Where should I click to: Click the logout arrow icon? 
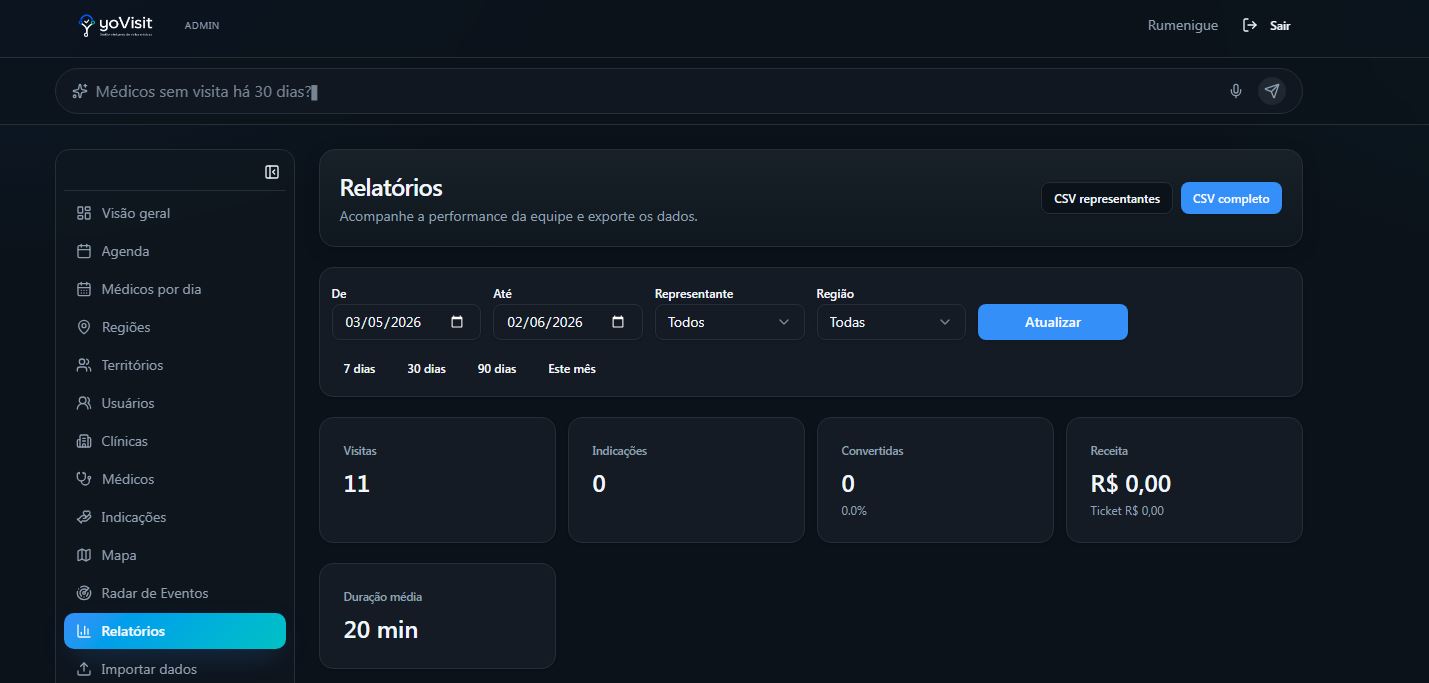pyautogui.click(x=1250, y=25)
